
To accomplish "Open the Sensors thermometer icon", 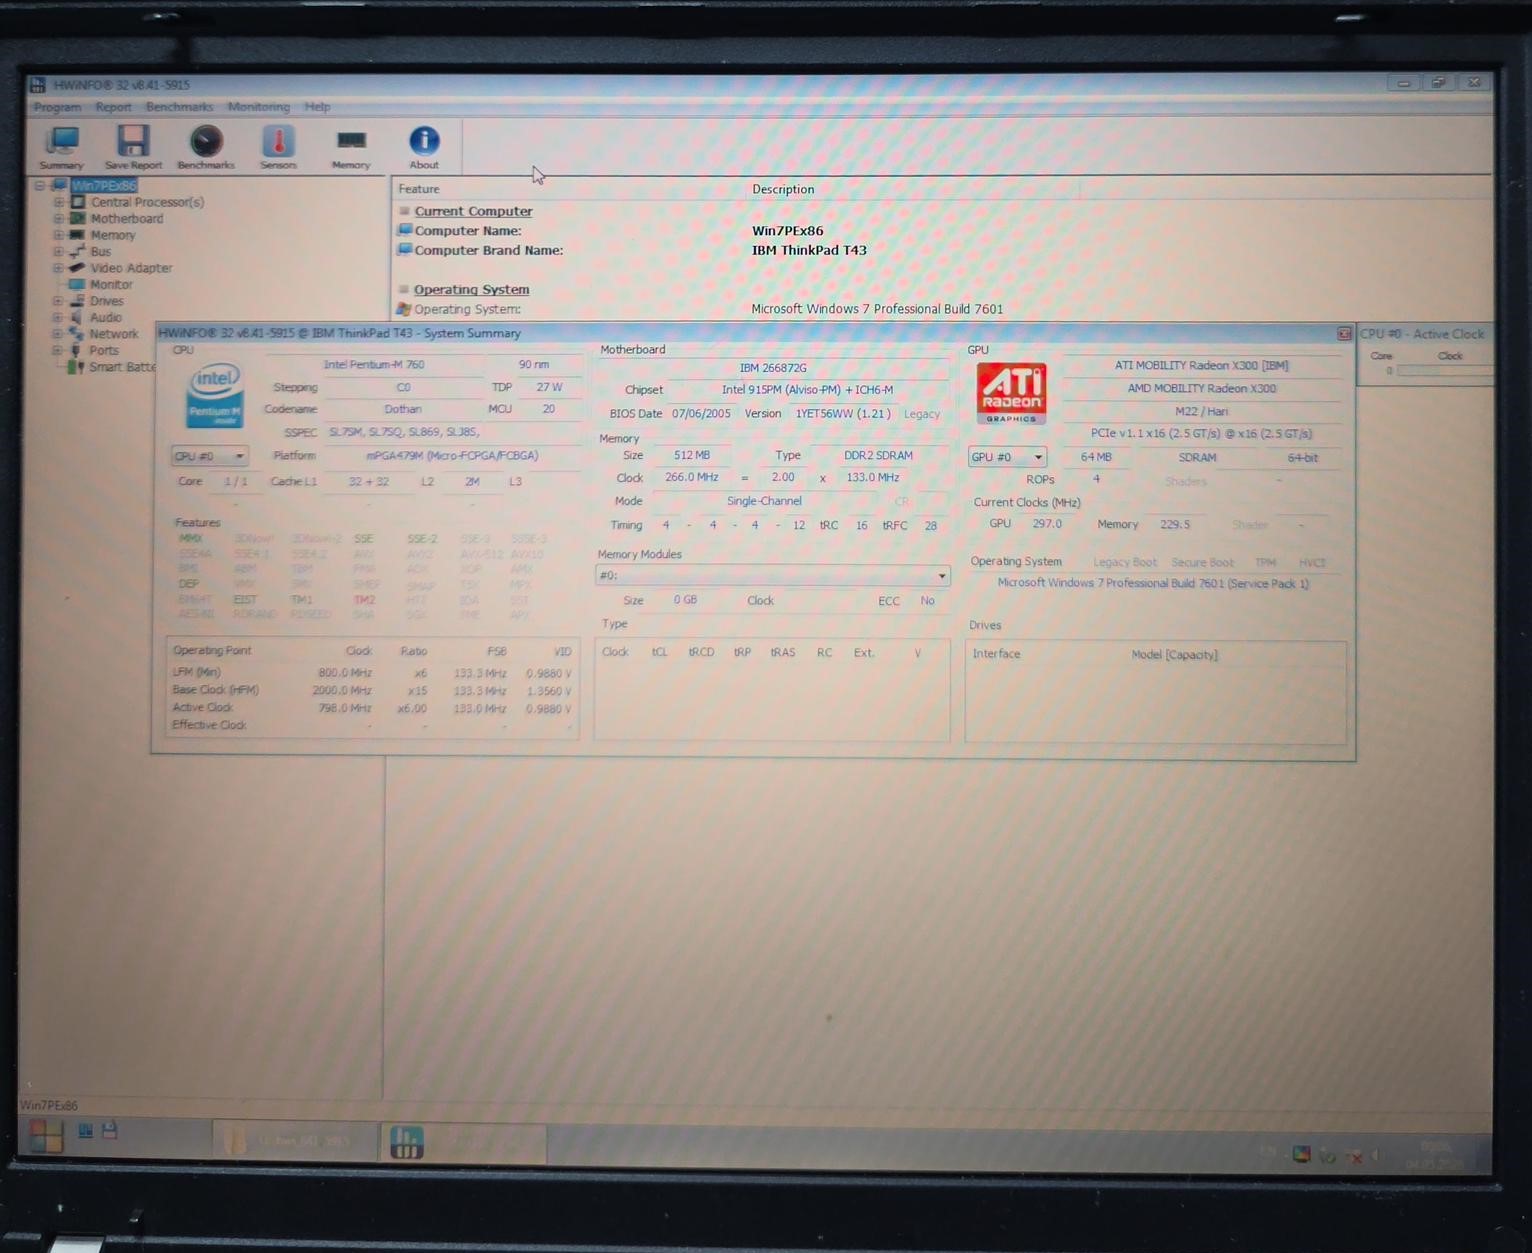I will point(278,141).
